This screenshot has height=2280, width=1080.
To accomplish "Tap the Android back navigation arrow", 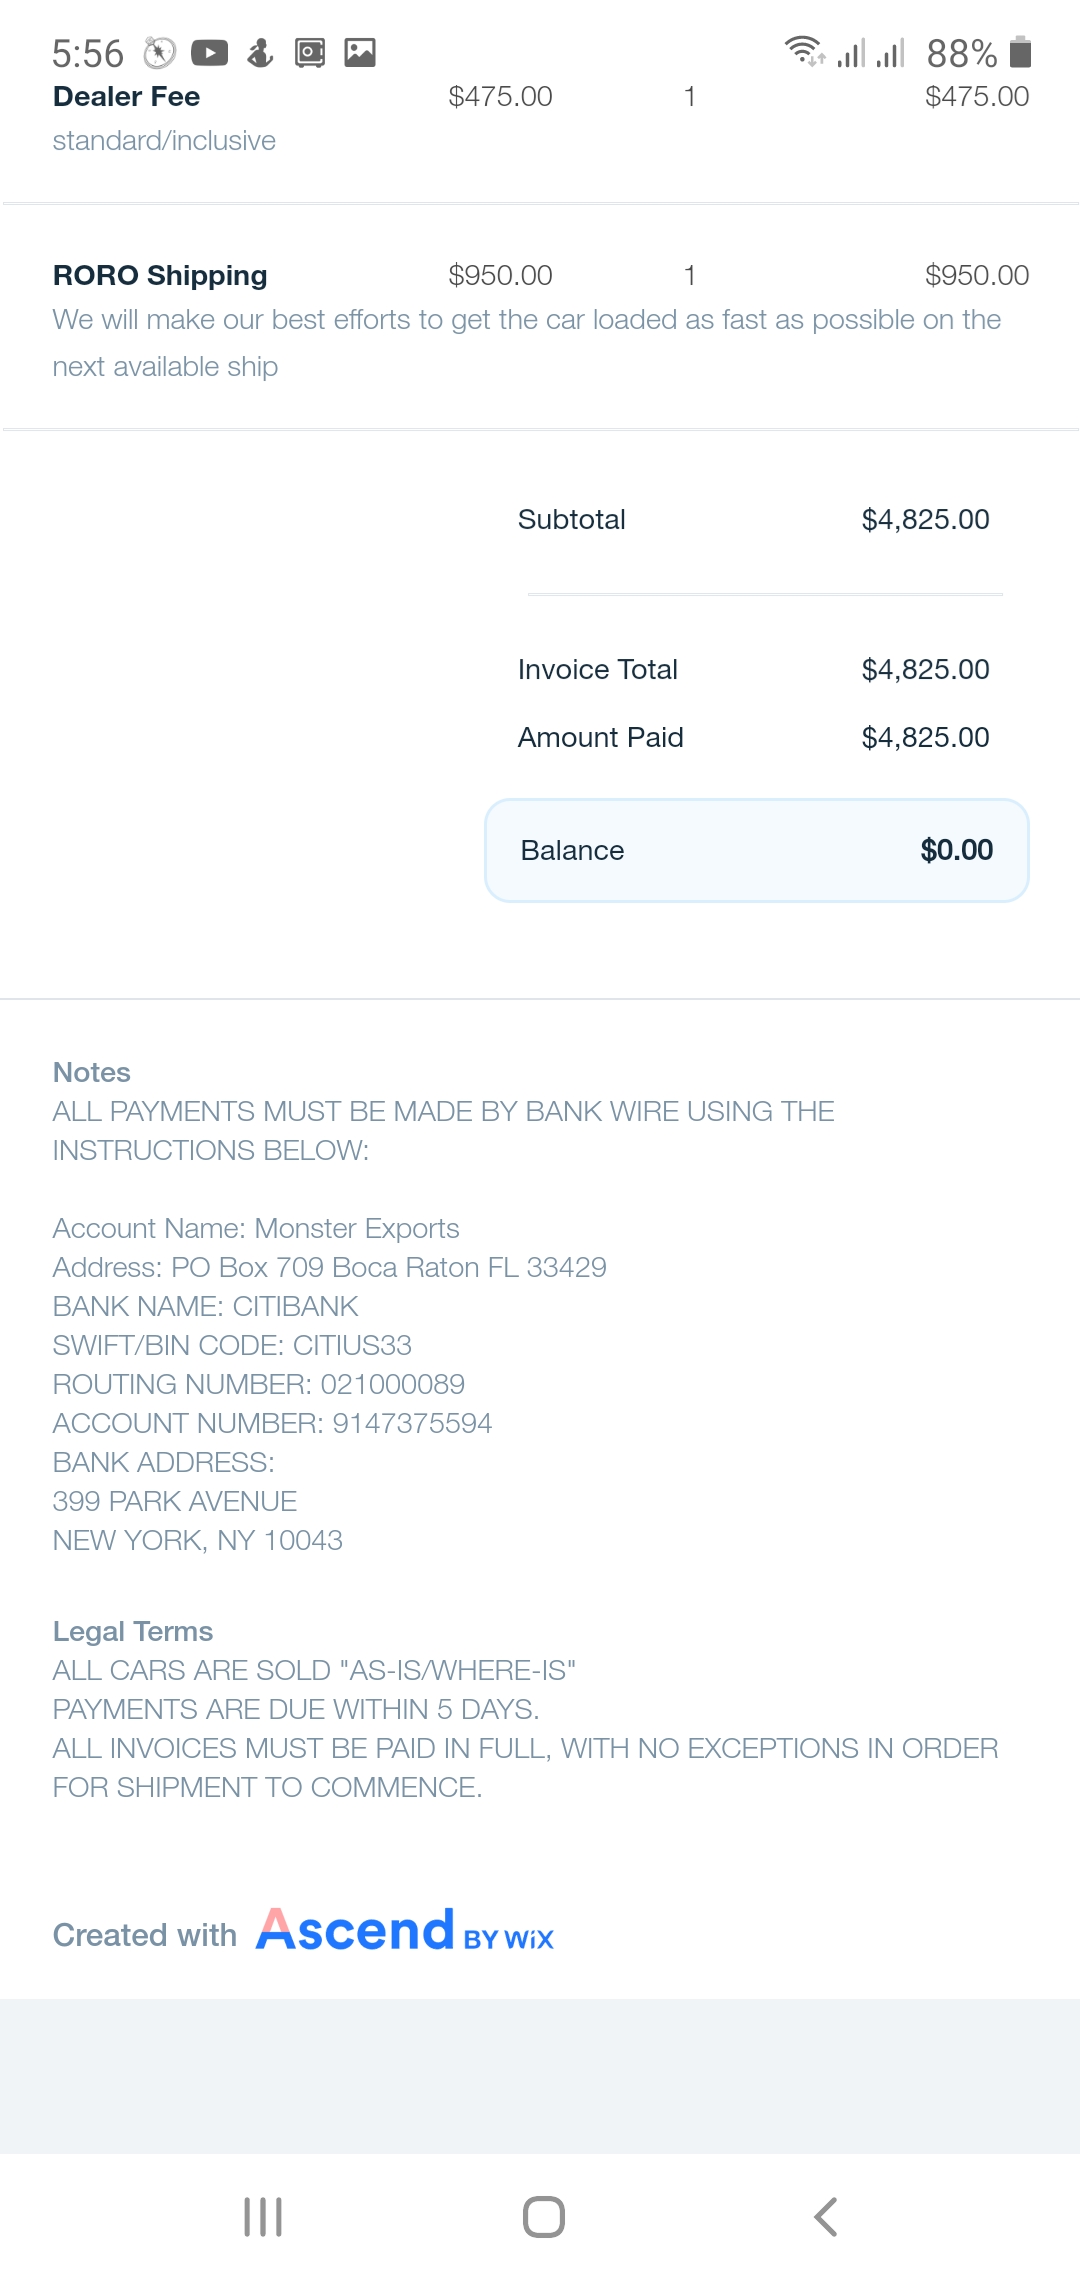I will point(825,2217).
